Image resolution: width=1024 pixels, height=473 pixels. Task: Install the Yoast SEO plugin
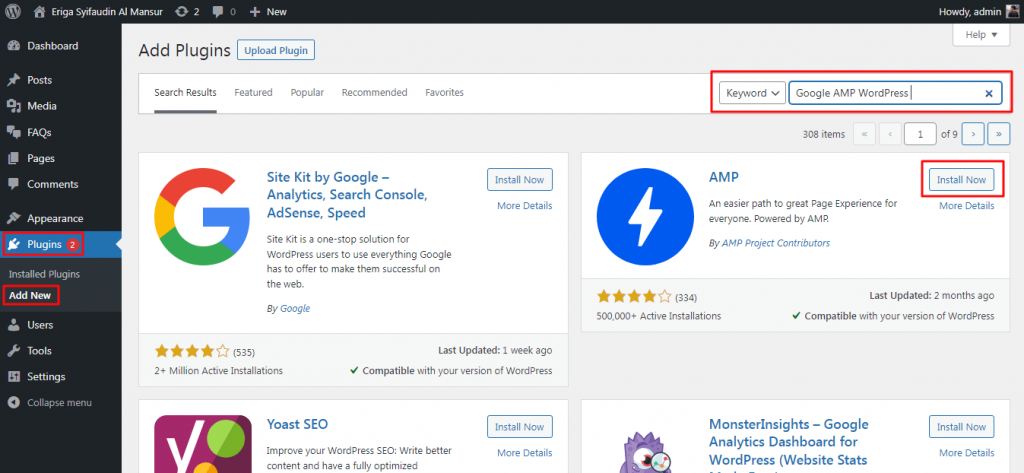point(520,427)
